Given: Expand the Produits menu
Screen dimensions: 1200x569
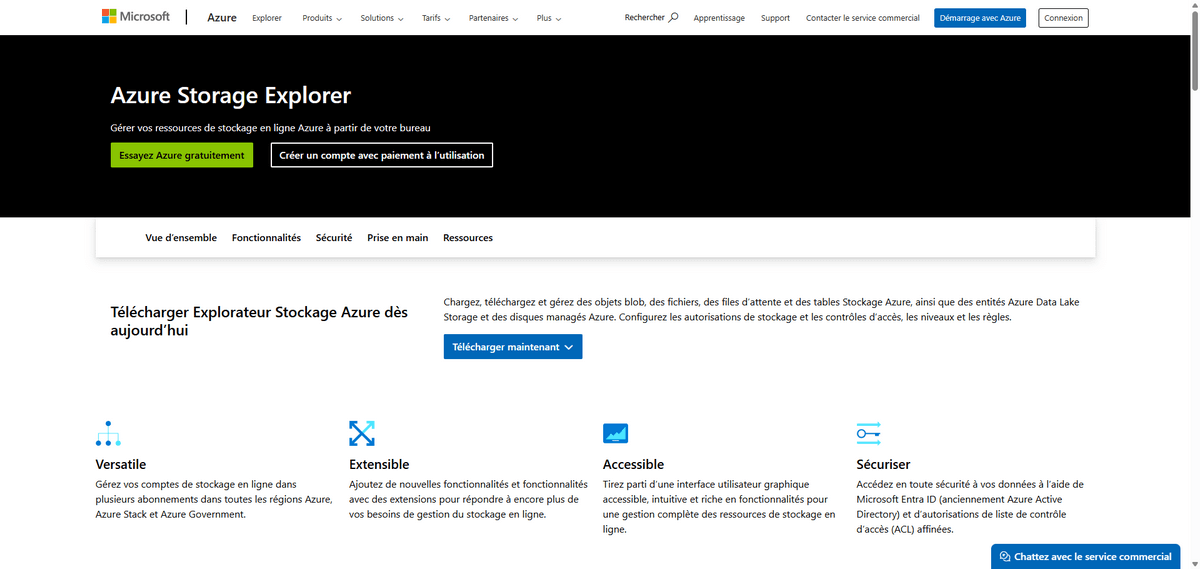Looking at the screenshot, I should [322, 18].
